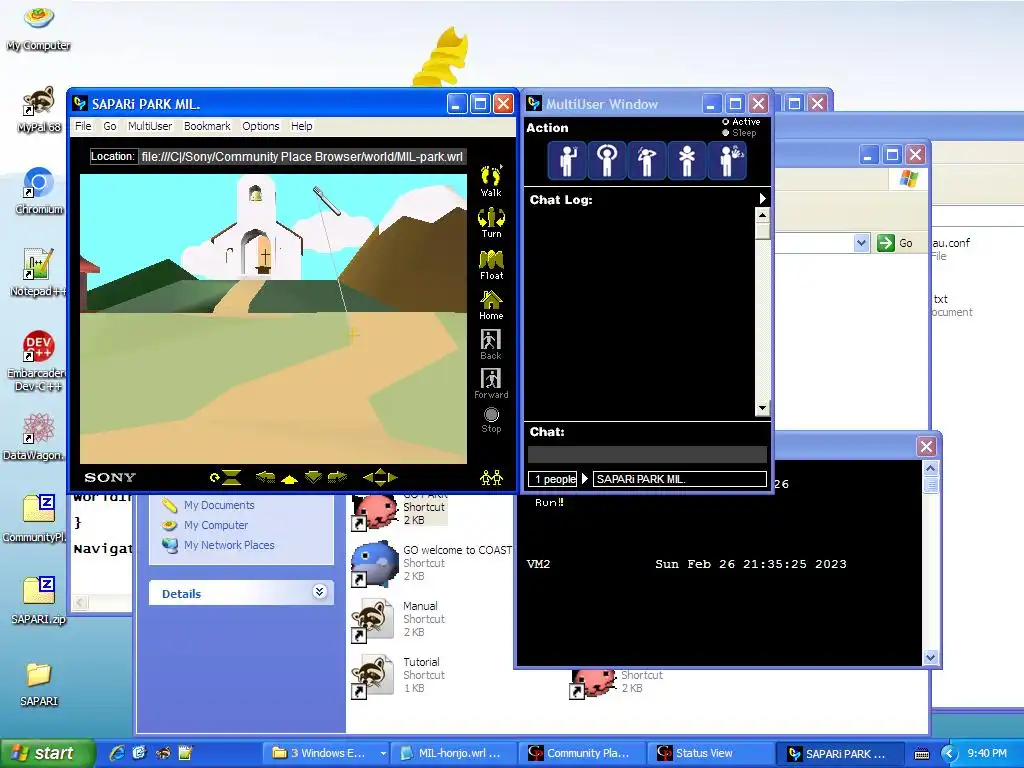
Task: Open the DataWagon desktop shortcut
Action: [x=38, y=436]
